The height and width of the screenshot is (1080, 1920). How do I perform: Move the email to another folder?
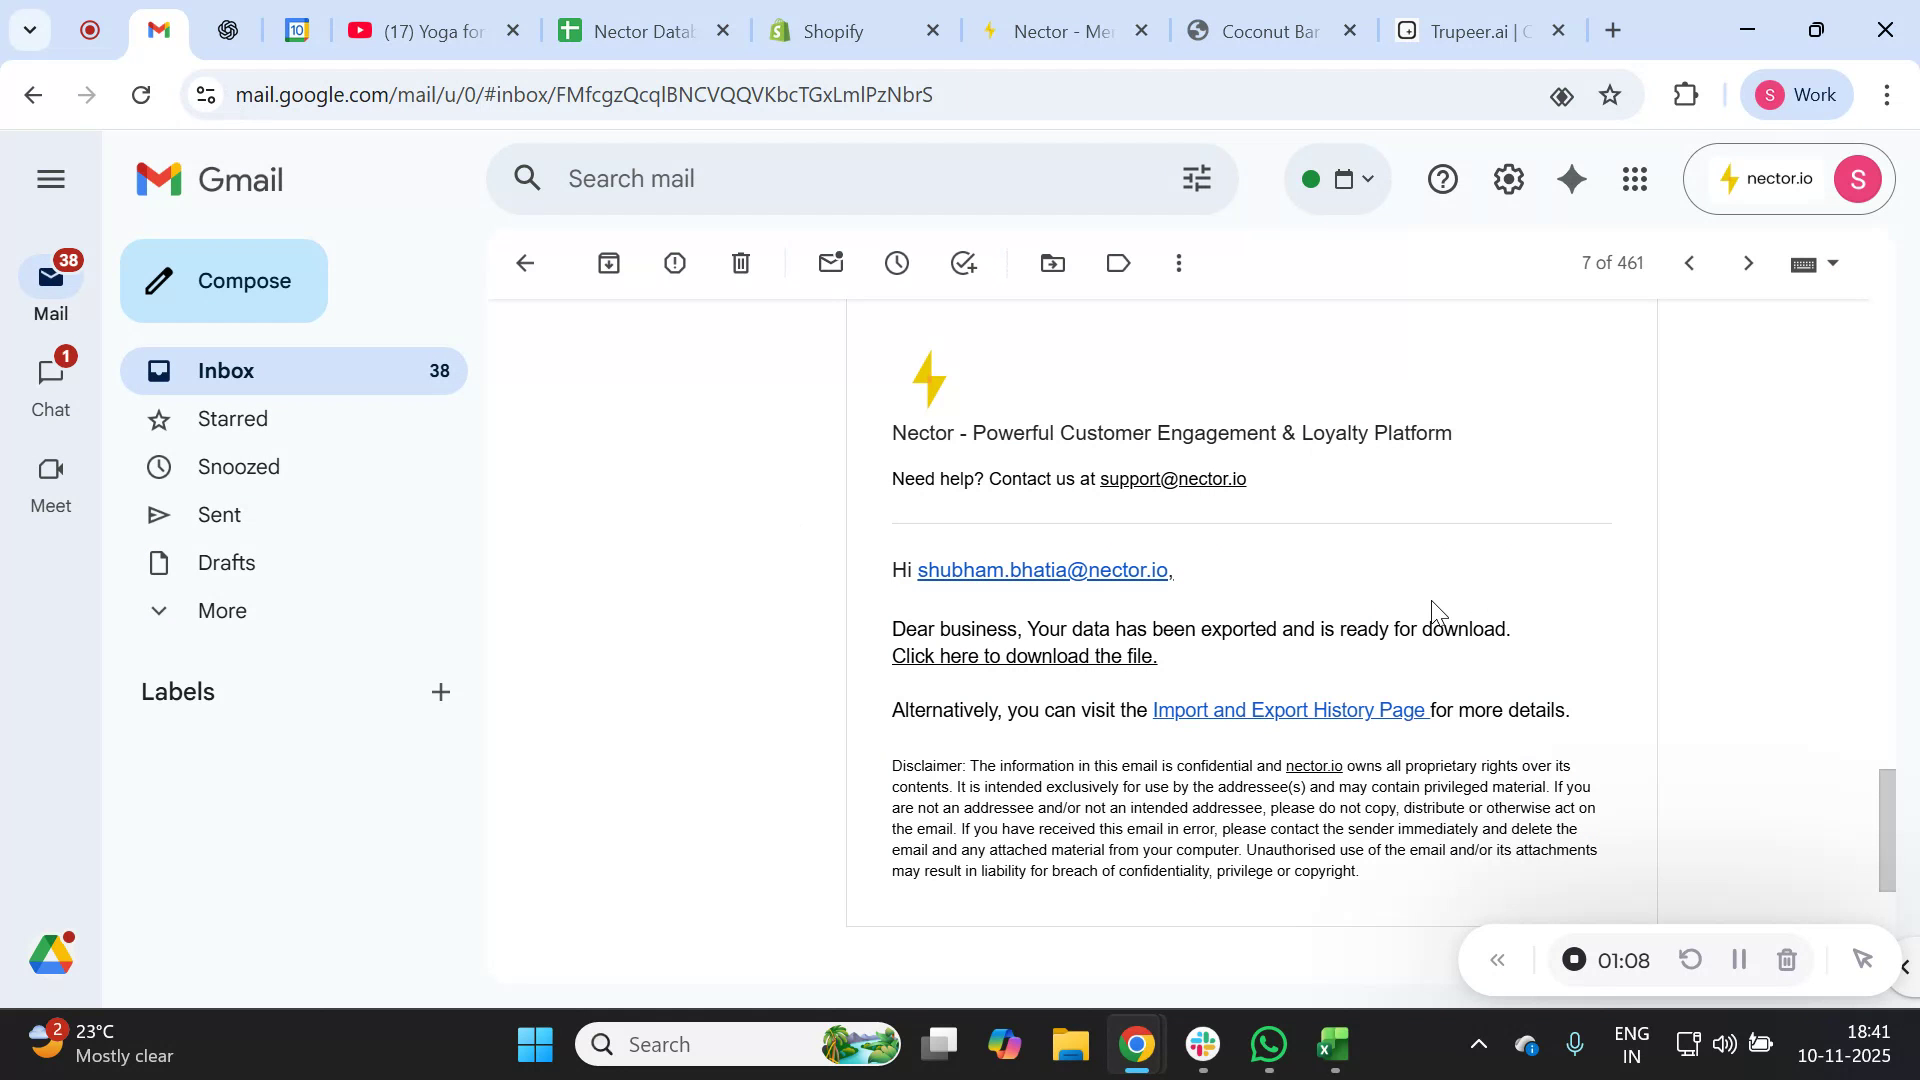pos(1052,262)
